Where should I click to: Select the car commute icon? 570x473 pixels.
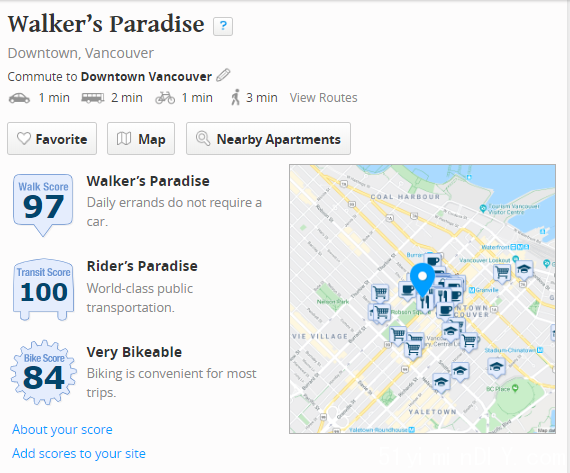click(x=19, y=98)
